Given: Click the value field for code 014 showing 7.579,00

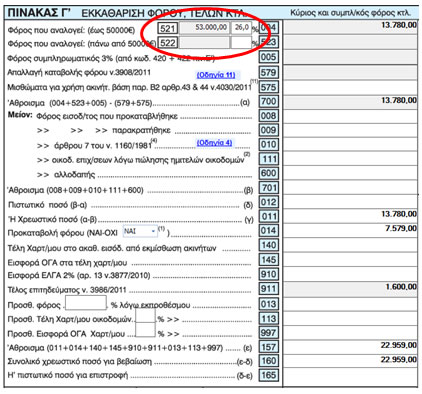Looking at the screenshot, I should pyautogui.click(x=350, y=231).
